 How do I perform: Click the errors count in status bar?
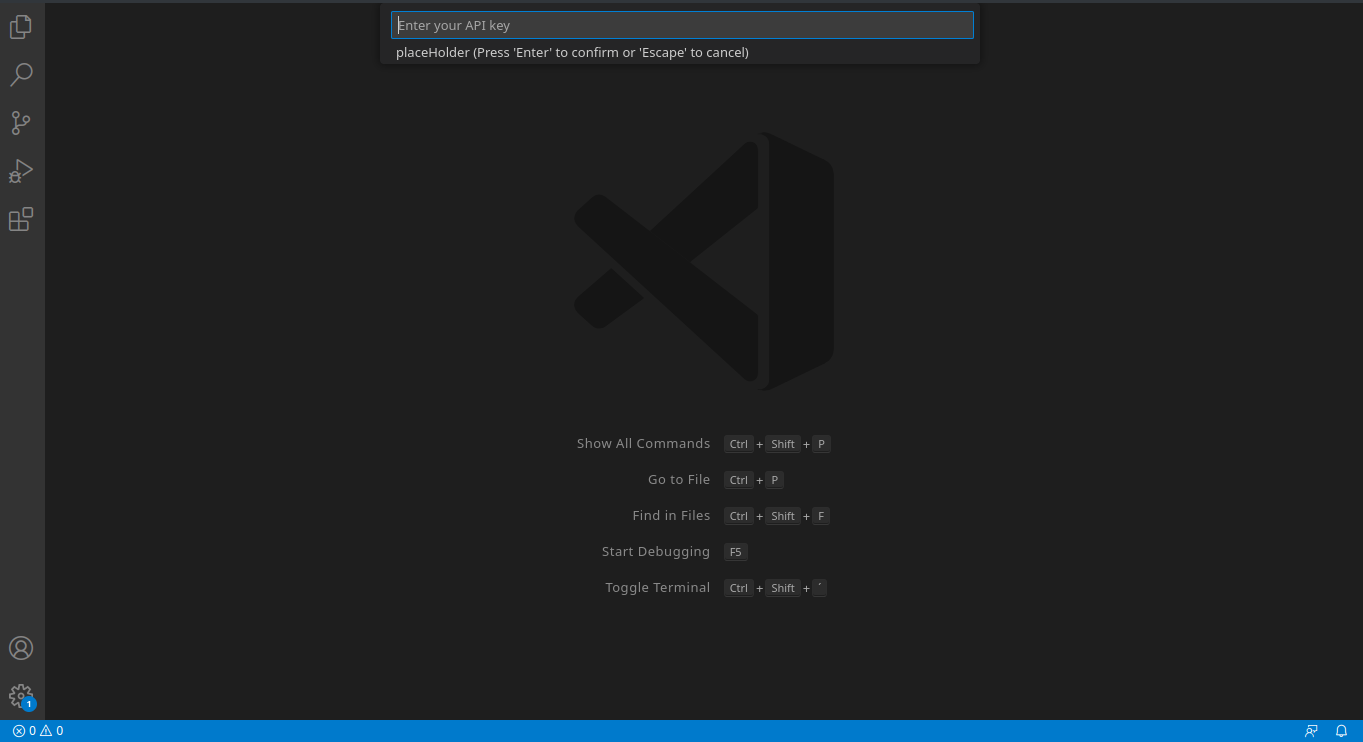tap(24, 731)
